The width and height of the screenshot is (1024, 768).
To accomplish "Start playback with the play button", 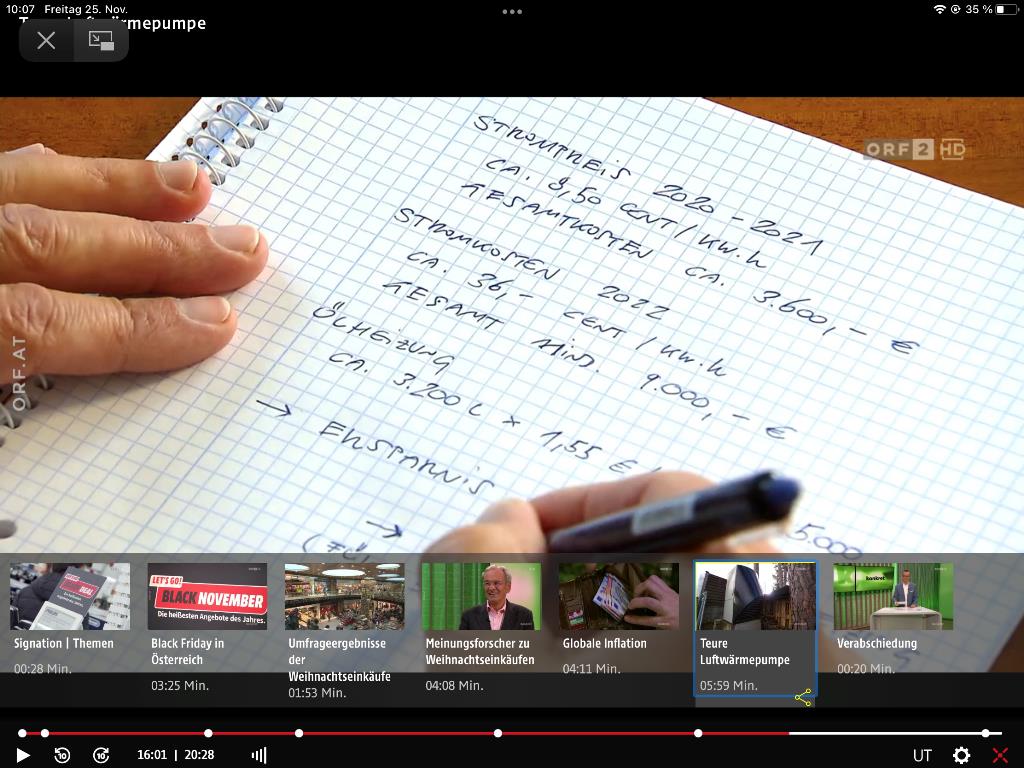I will coord(23,755).
